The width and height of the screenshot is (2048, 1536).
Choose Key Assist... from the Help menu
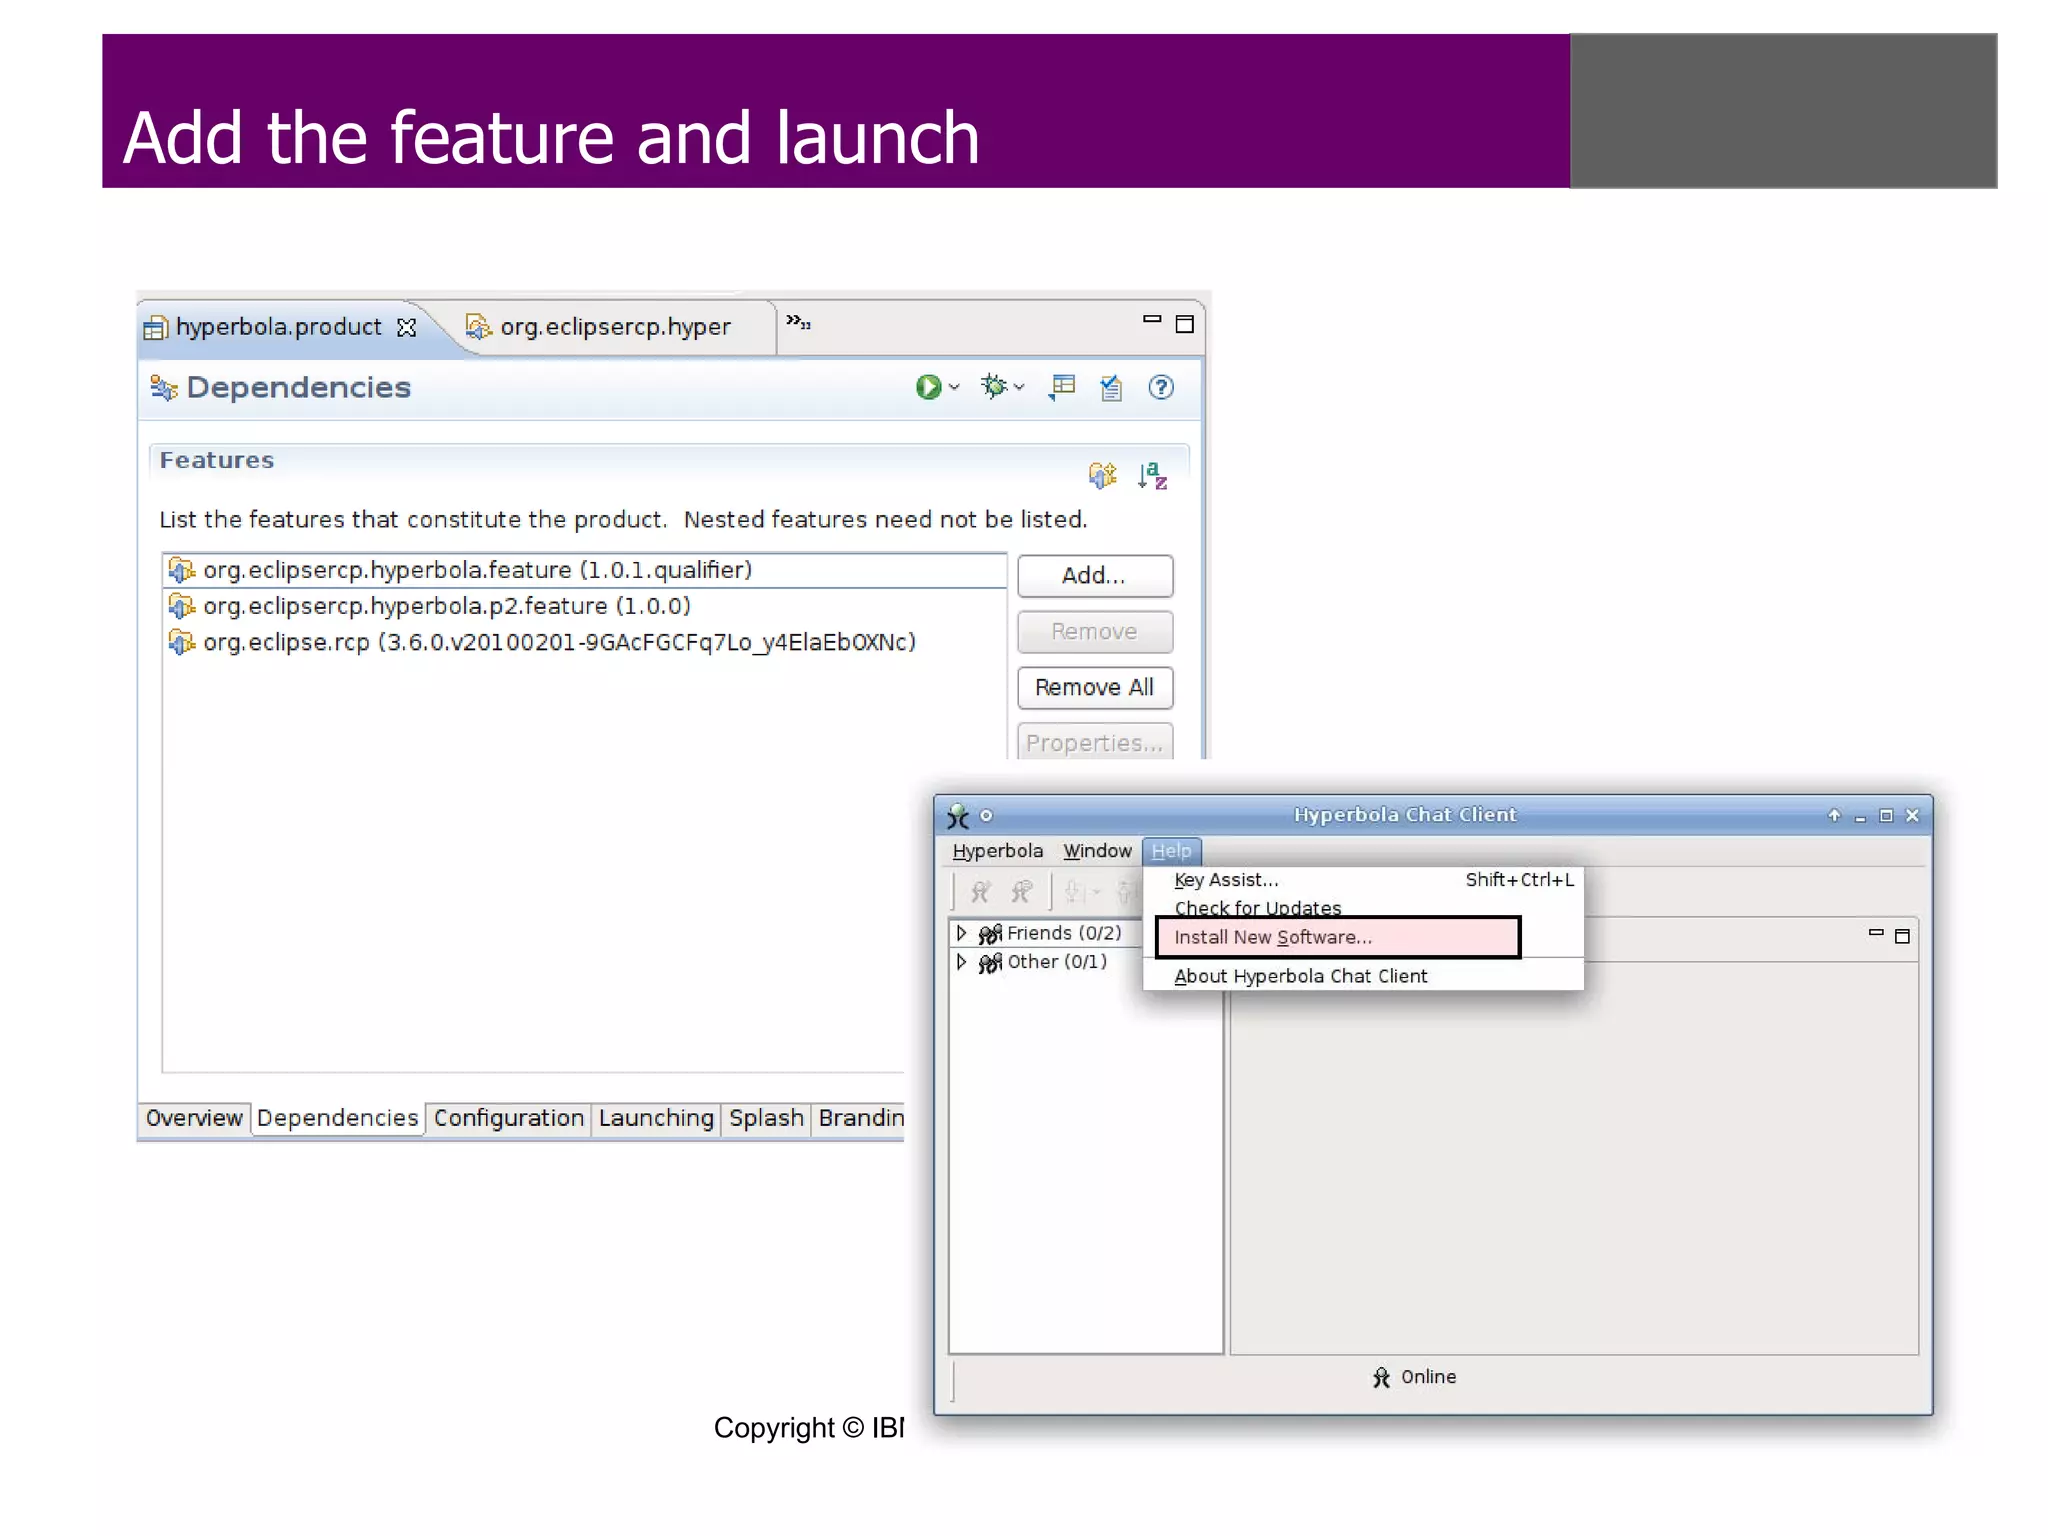1364,880
